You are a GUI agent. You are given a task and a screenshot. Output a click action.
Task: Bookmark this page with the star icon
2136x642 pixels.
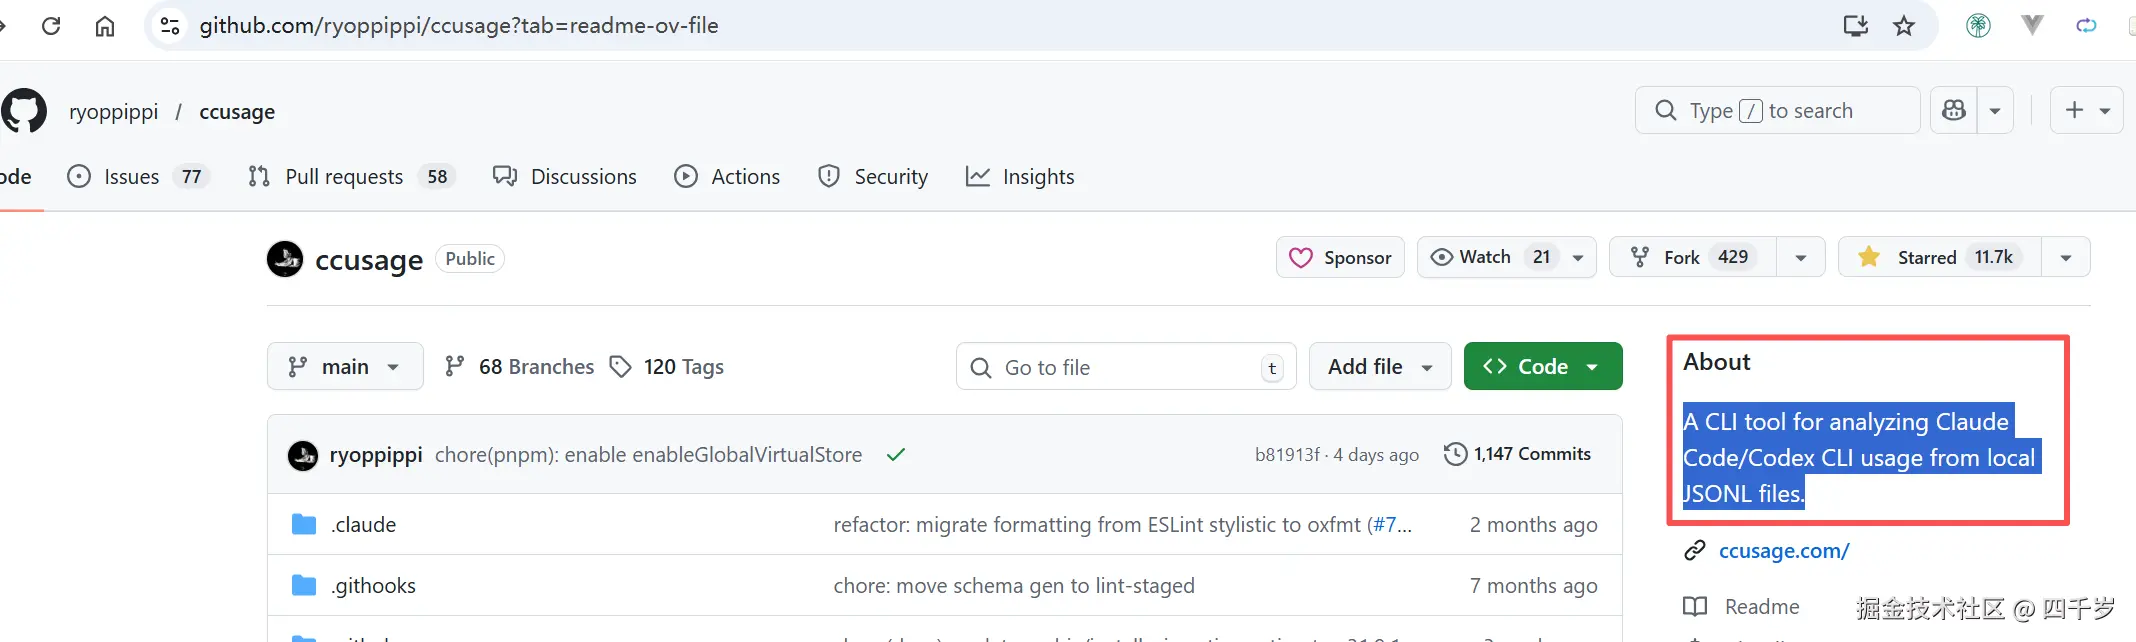1904,26
